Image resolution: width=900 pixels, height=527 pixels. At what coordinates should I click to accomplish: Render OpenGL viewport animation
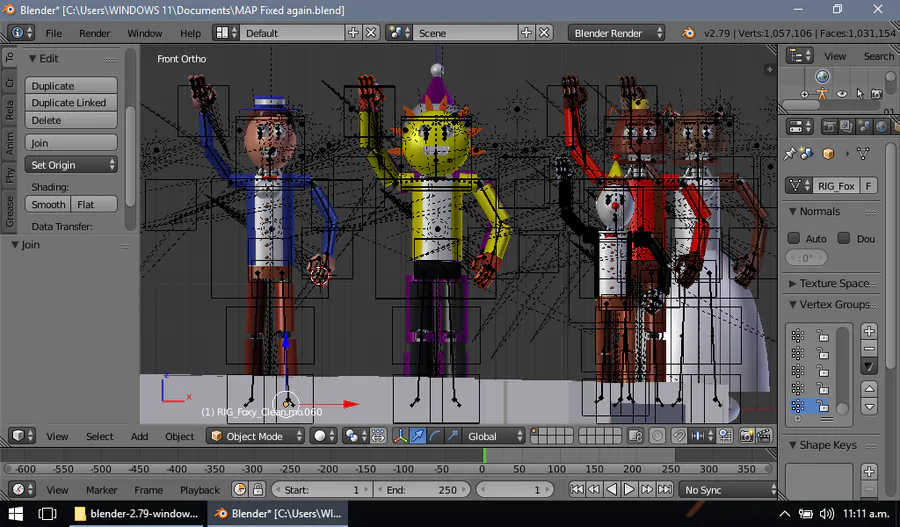point(764,436)
